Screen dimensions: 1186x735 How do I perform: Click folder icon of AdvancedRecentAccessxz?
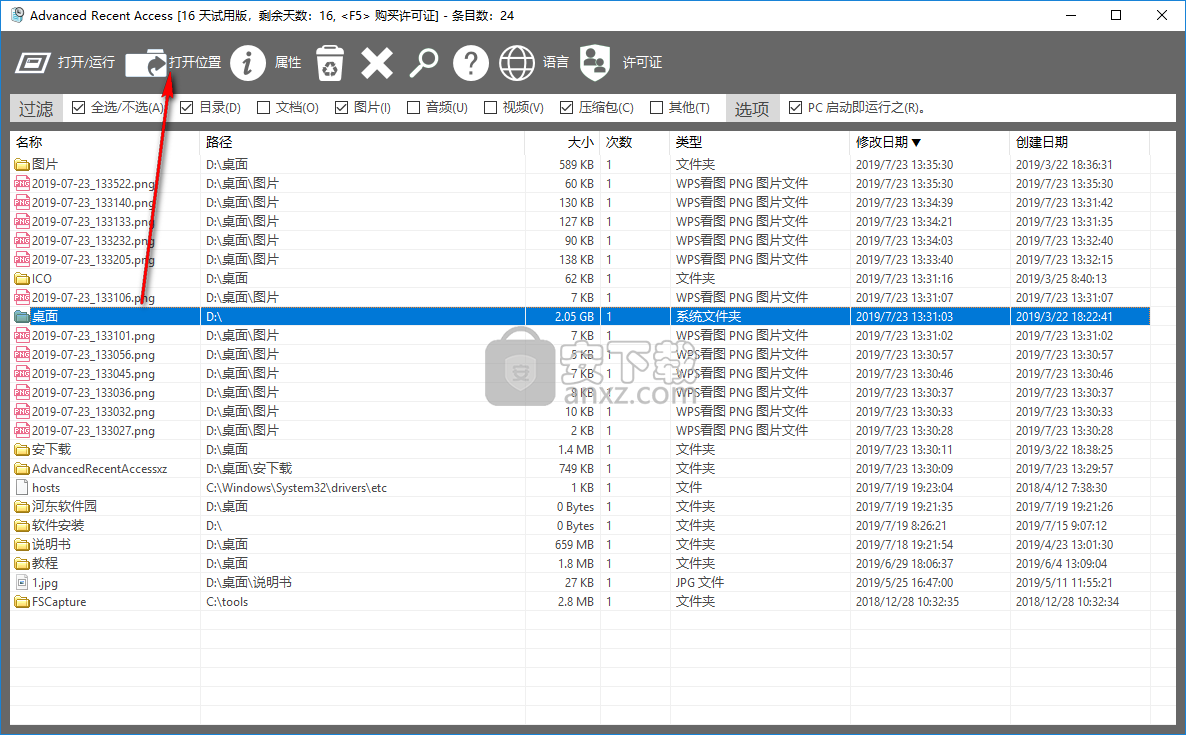[22, 468]
